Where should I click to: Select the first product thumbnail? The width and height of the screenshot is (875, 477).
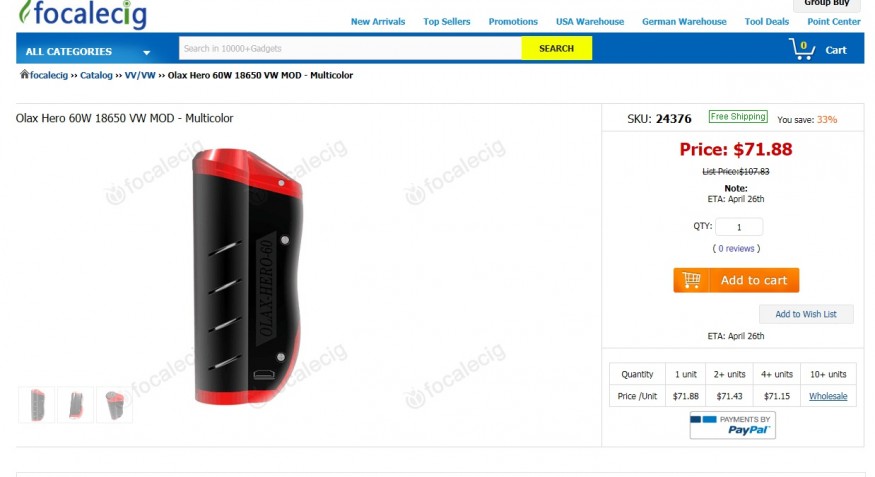(x=37, y=404)
